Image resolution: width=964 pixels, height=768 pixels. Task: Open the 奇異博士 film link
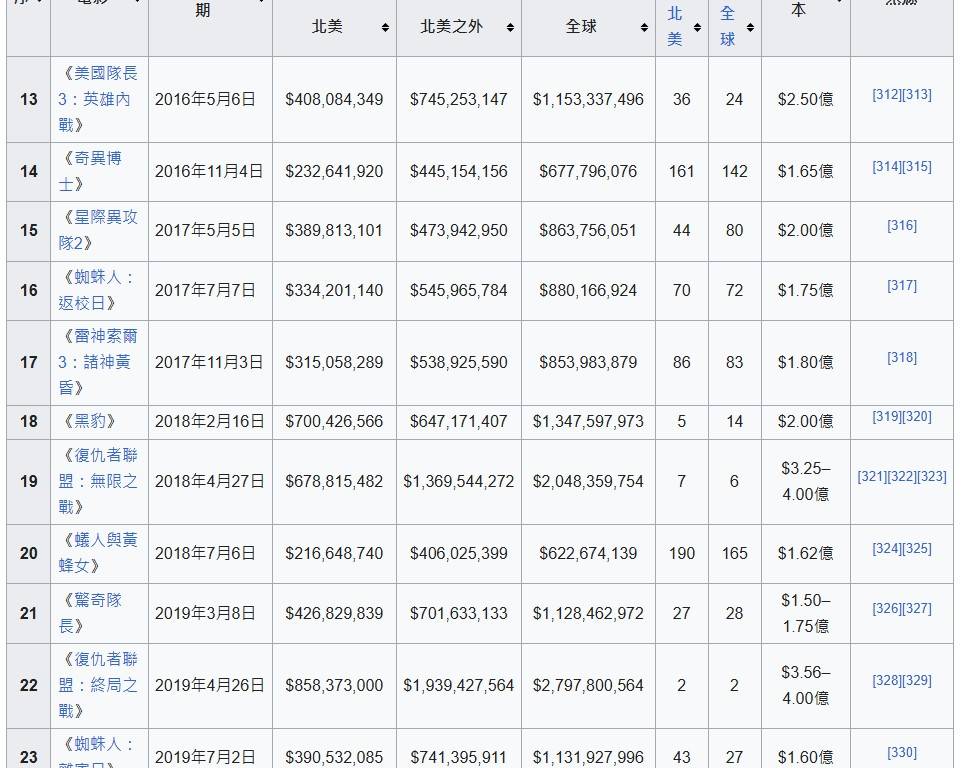[90, 171]
